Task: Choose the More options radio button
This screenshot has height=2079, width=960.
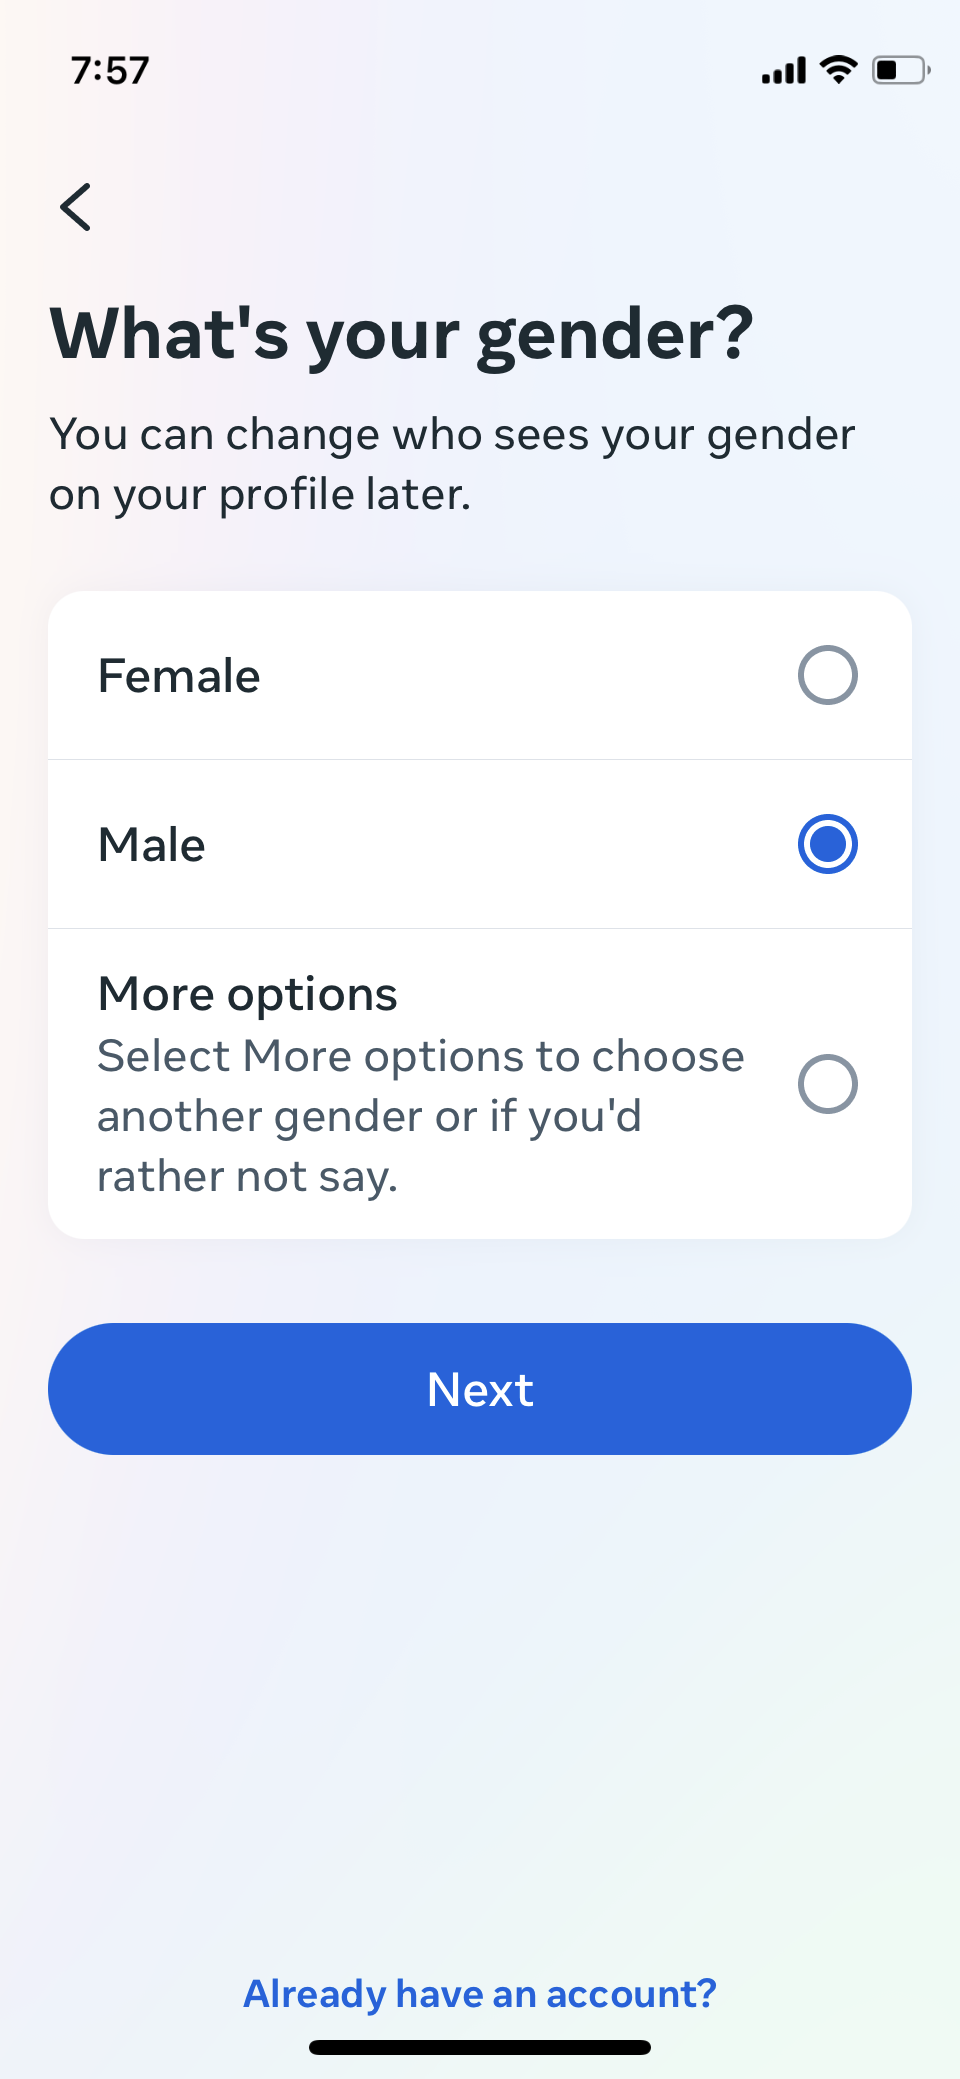Action: coord(827,1084)
